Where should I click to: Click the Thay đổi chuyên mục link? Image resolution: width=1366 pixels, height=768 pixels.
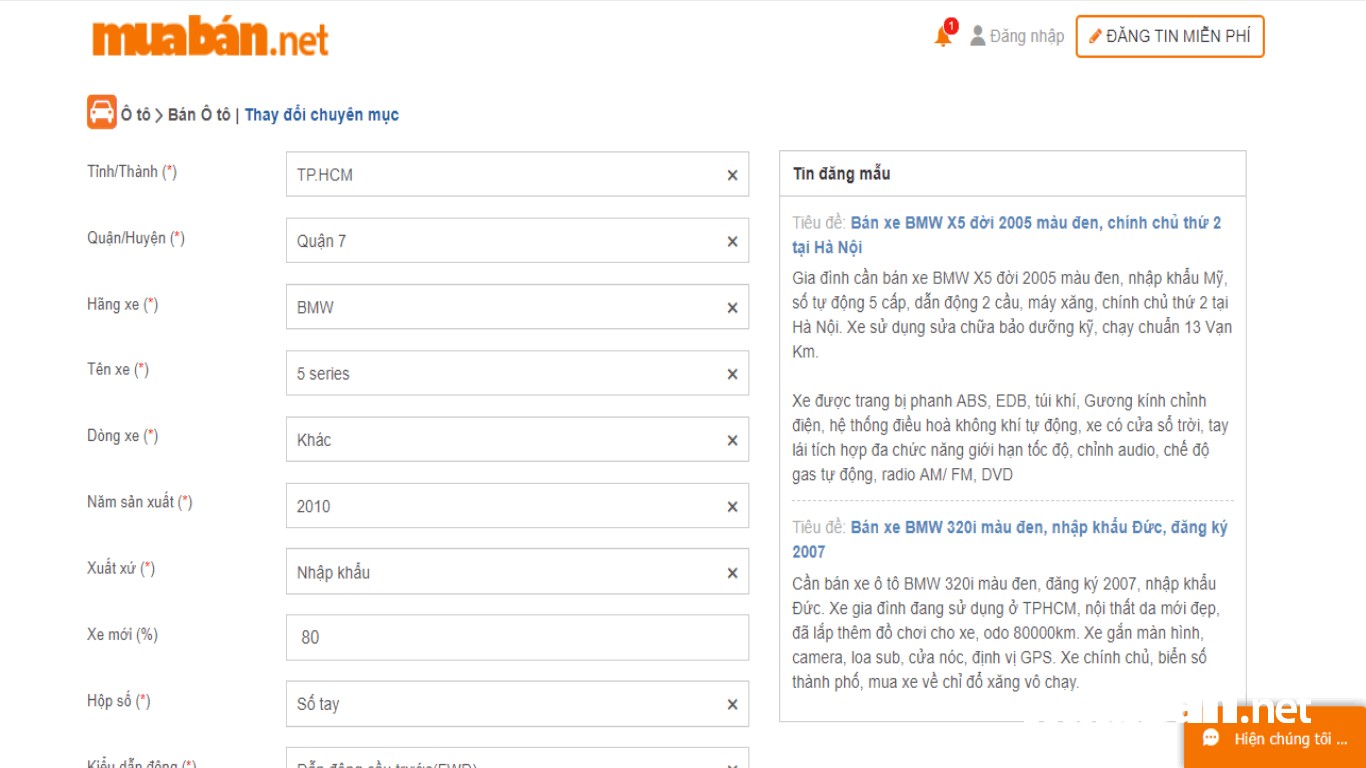point(322,115)
